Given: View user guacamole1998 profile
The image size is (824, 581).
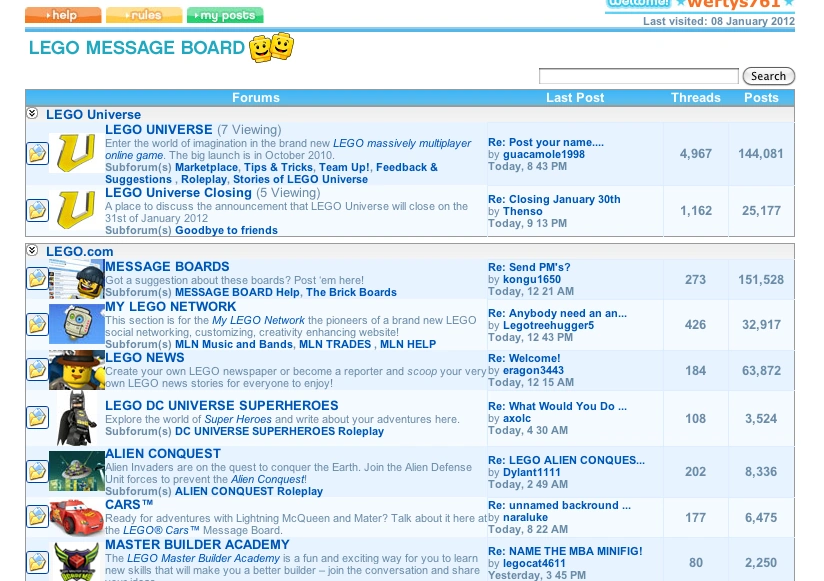Looking at the screenshot, I should (x=543, y=154).
